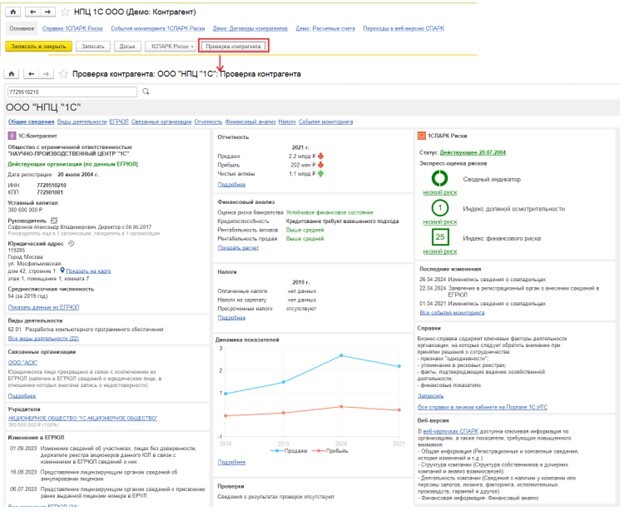Click the red down arrow next to Продажи

click(321, 156)
